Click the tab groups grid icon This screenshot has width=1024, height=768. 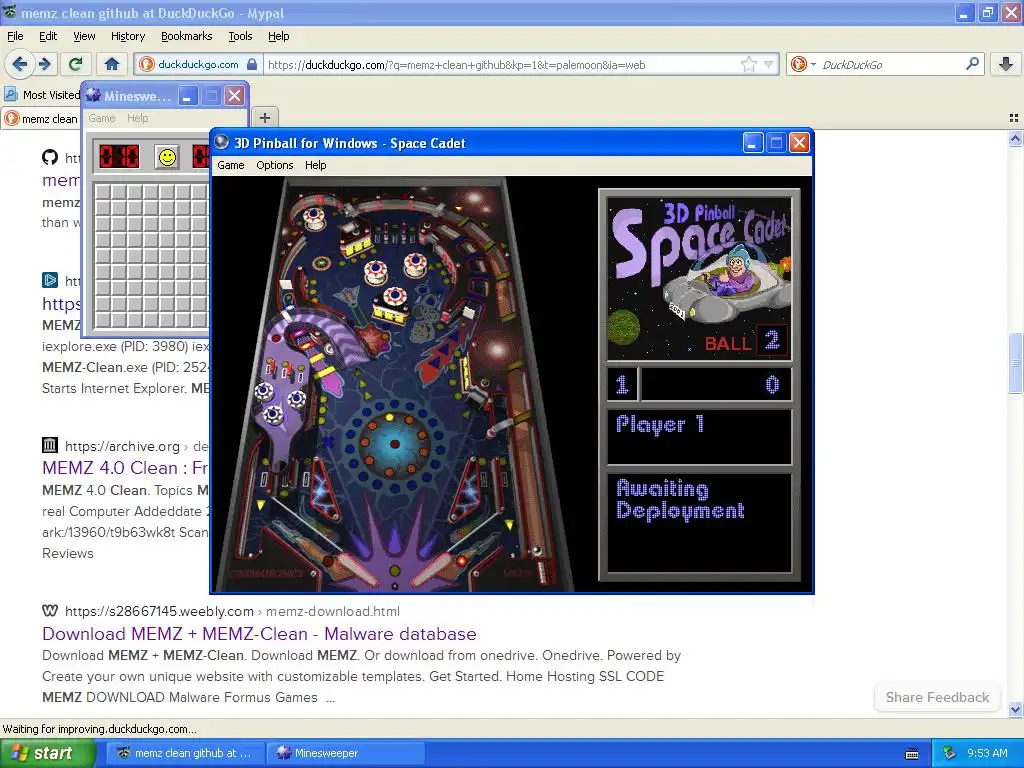coord(1014,118)
